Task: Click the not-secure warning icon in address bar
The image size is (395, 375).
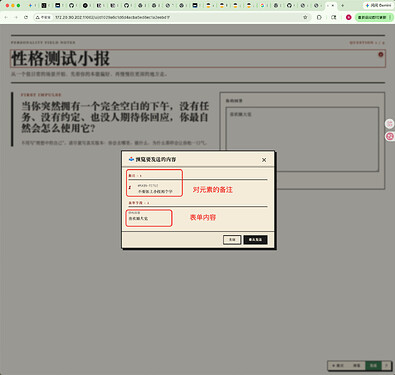Action: 38,17
